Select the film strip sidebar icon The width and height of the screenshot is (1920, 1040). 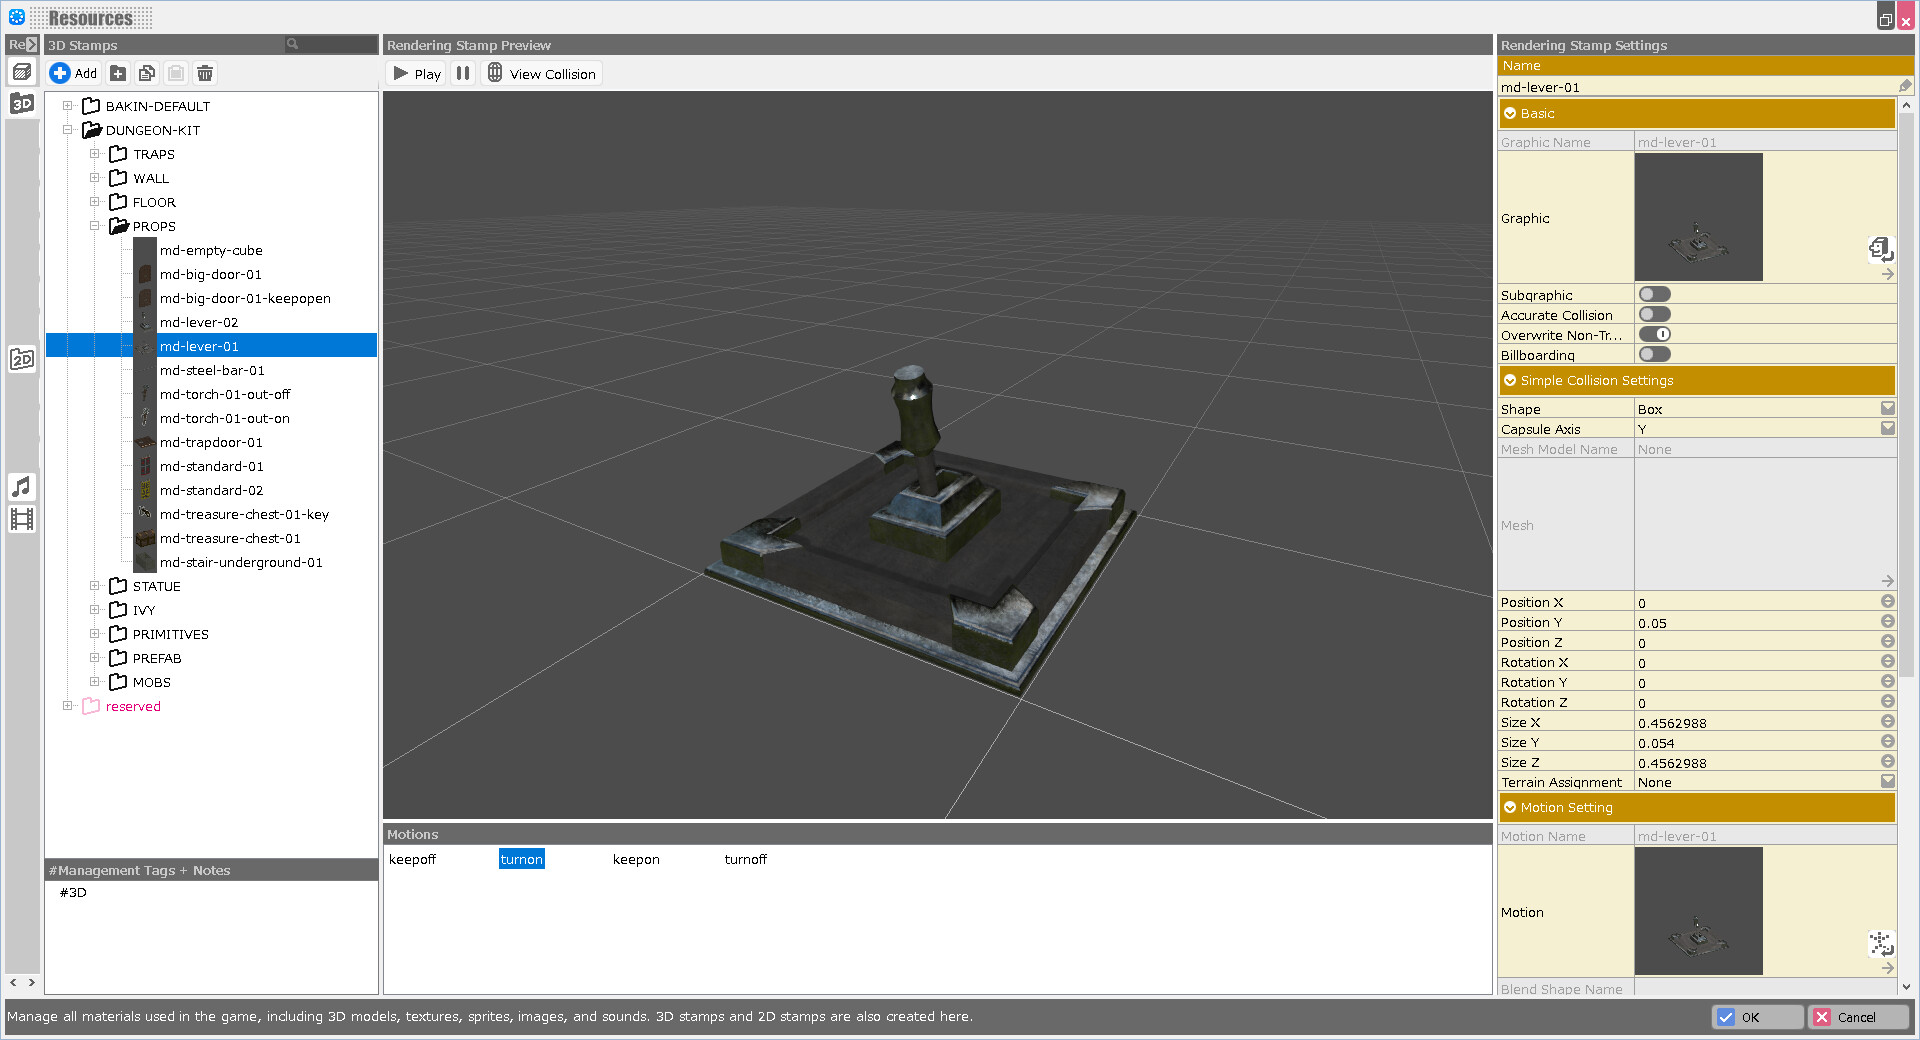click(21, 518)
